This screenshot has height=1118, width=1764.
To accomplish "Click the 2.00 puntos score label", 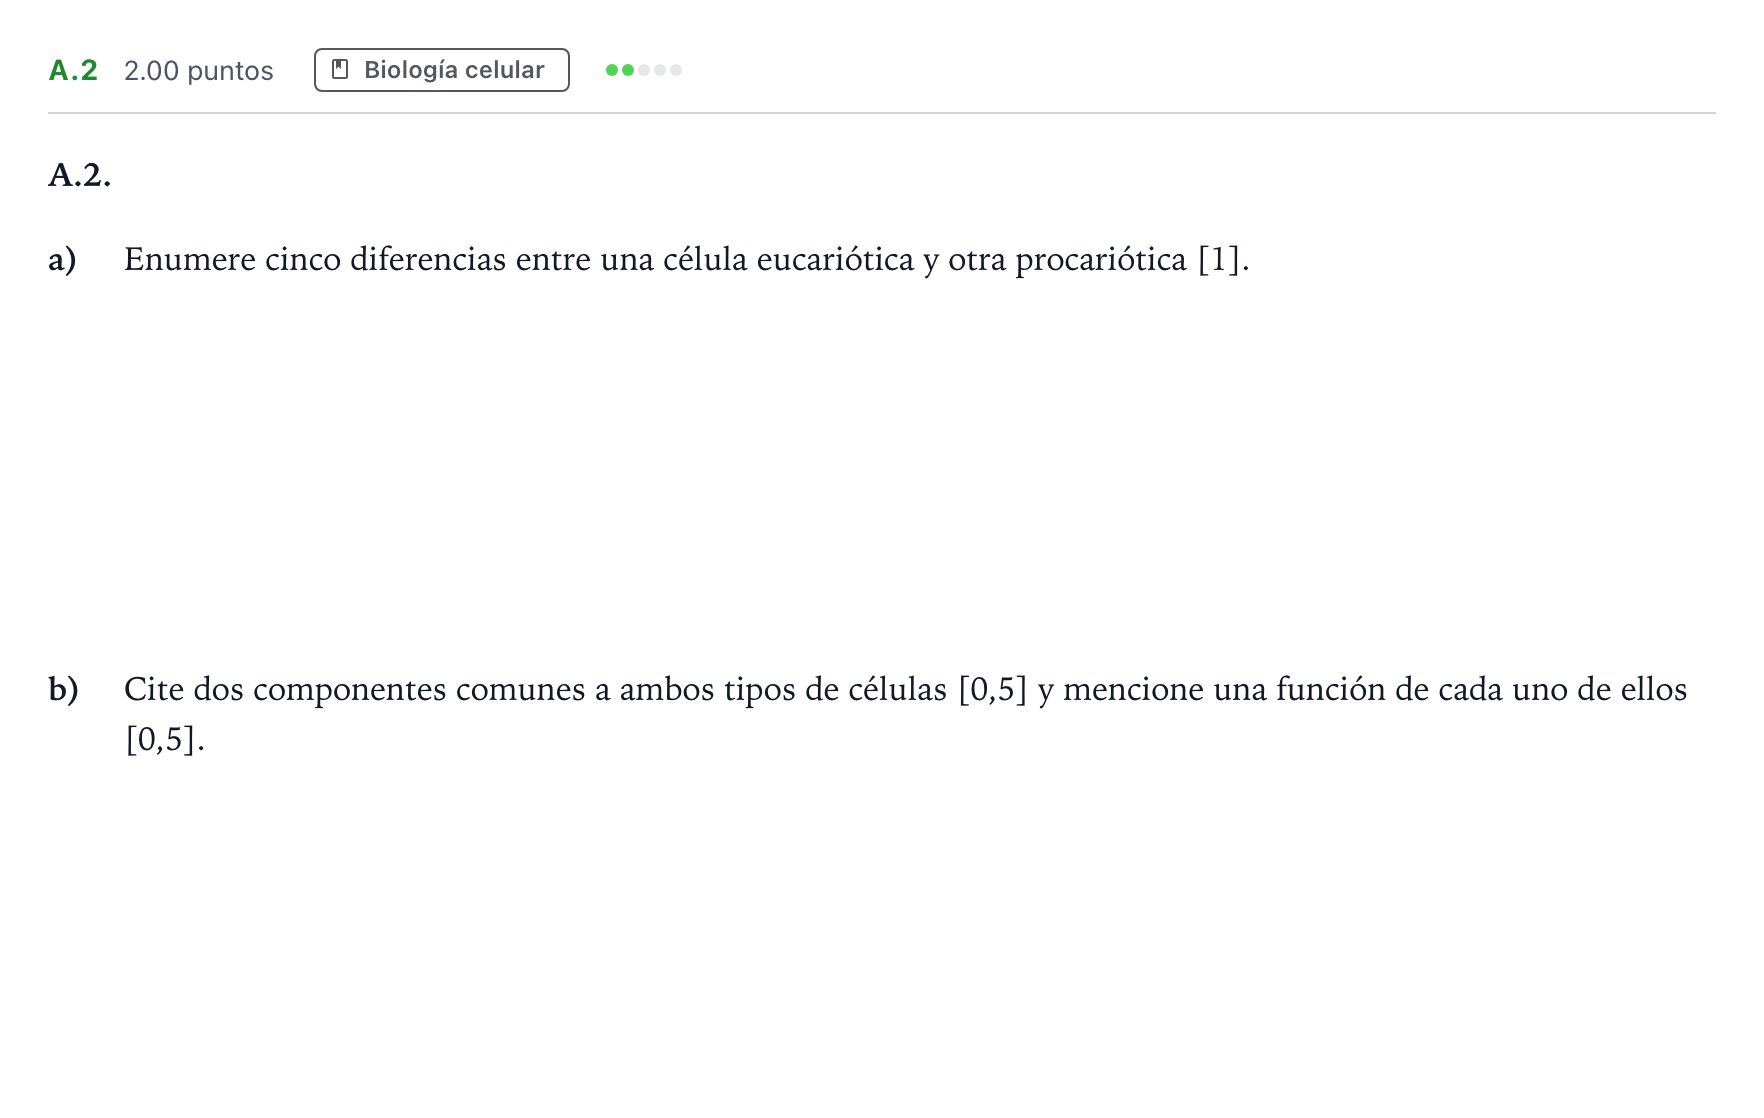I will pyautogui.click(x=199, y=71).
